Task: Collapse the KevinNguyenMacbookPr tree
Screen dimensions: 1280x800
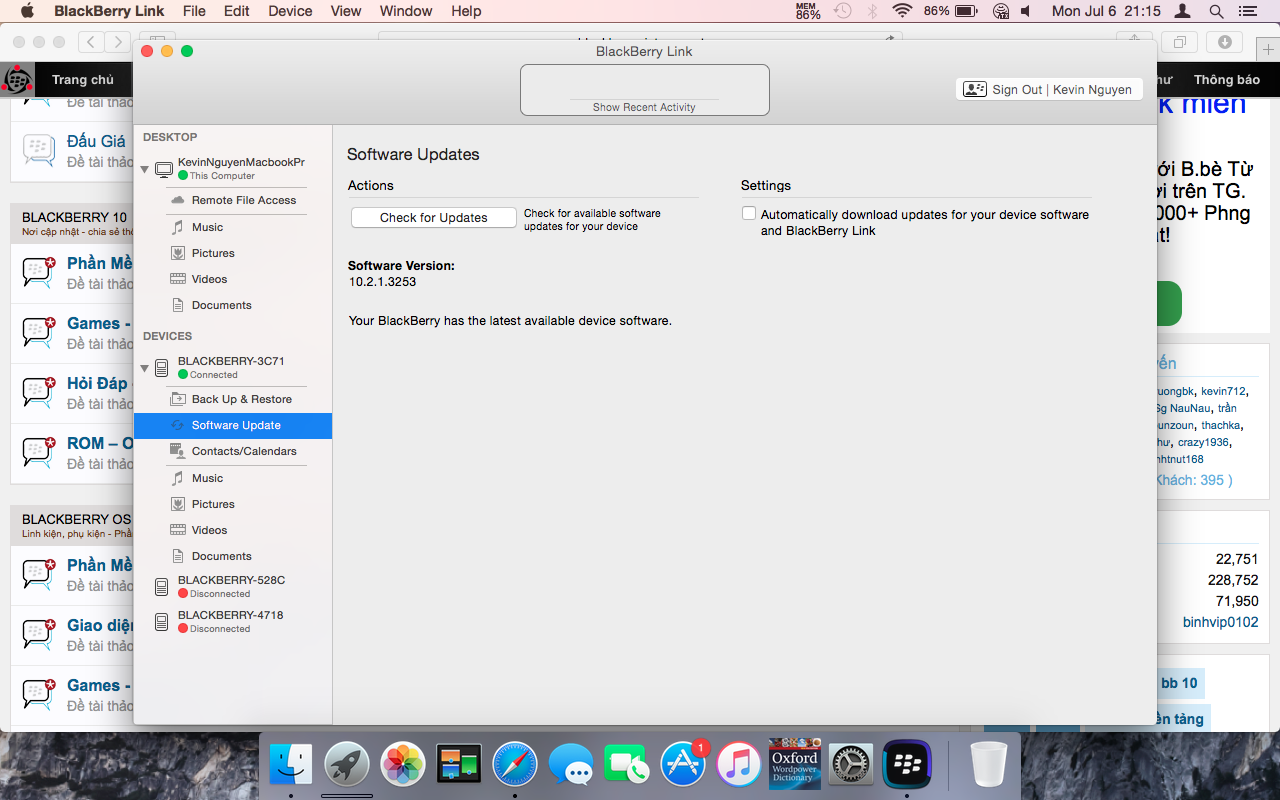Action: click(x=145, y=169)
